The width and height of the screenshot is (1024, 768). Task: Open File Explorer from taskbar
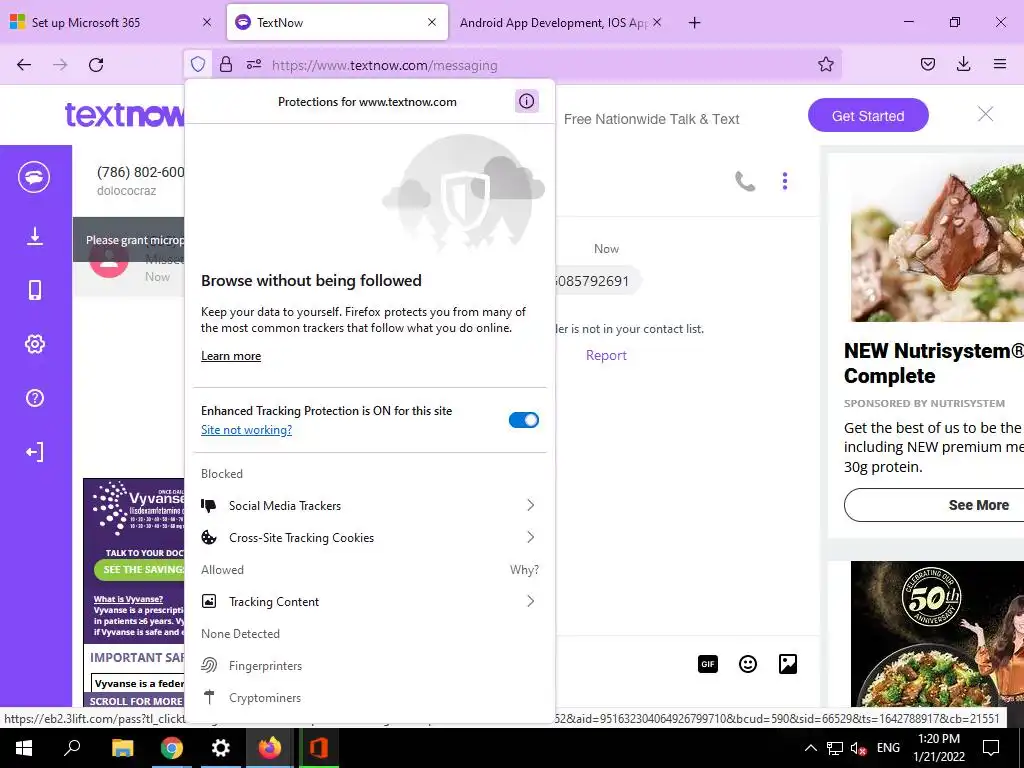(122, 747)
